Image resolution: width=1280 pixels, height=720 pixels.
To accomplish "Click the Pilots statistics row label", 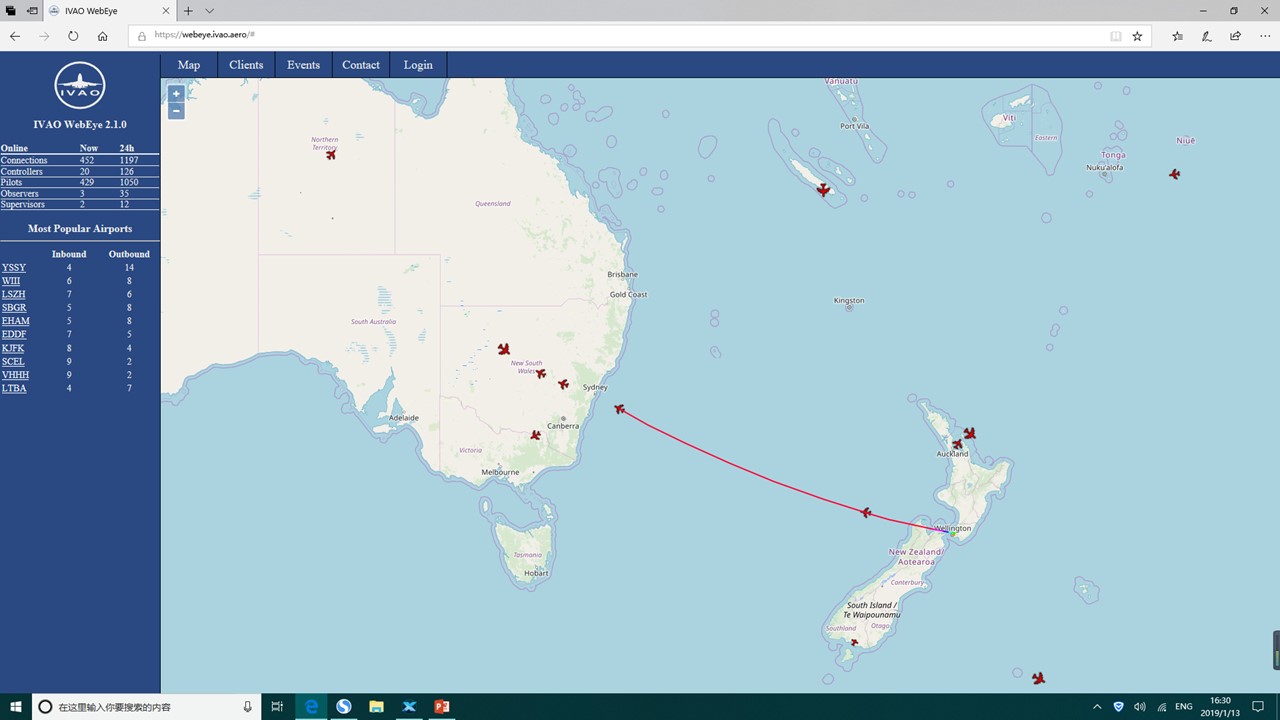I will [11, 182].
